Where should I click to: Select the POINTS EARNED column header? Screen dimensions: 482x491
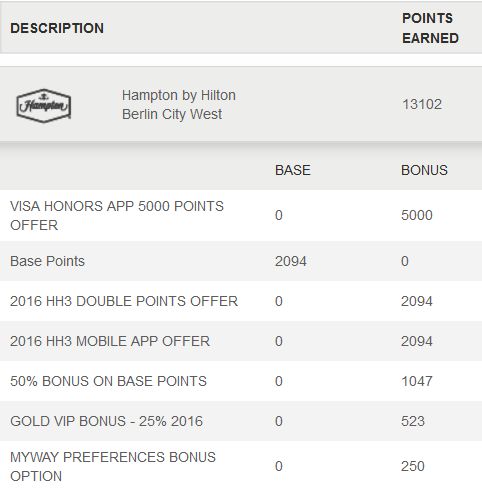[x=430, y=28]
